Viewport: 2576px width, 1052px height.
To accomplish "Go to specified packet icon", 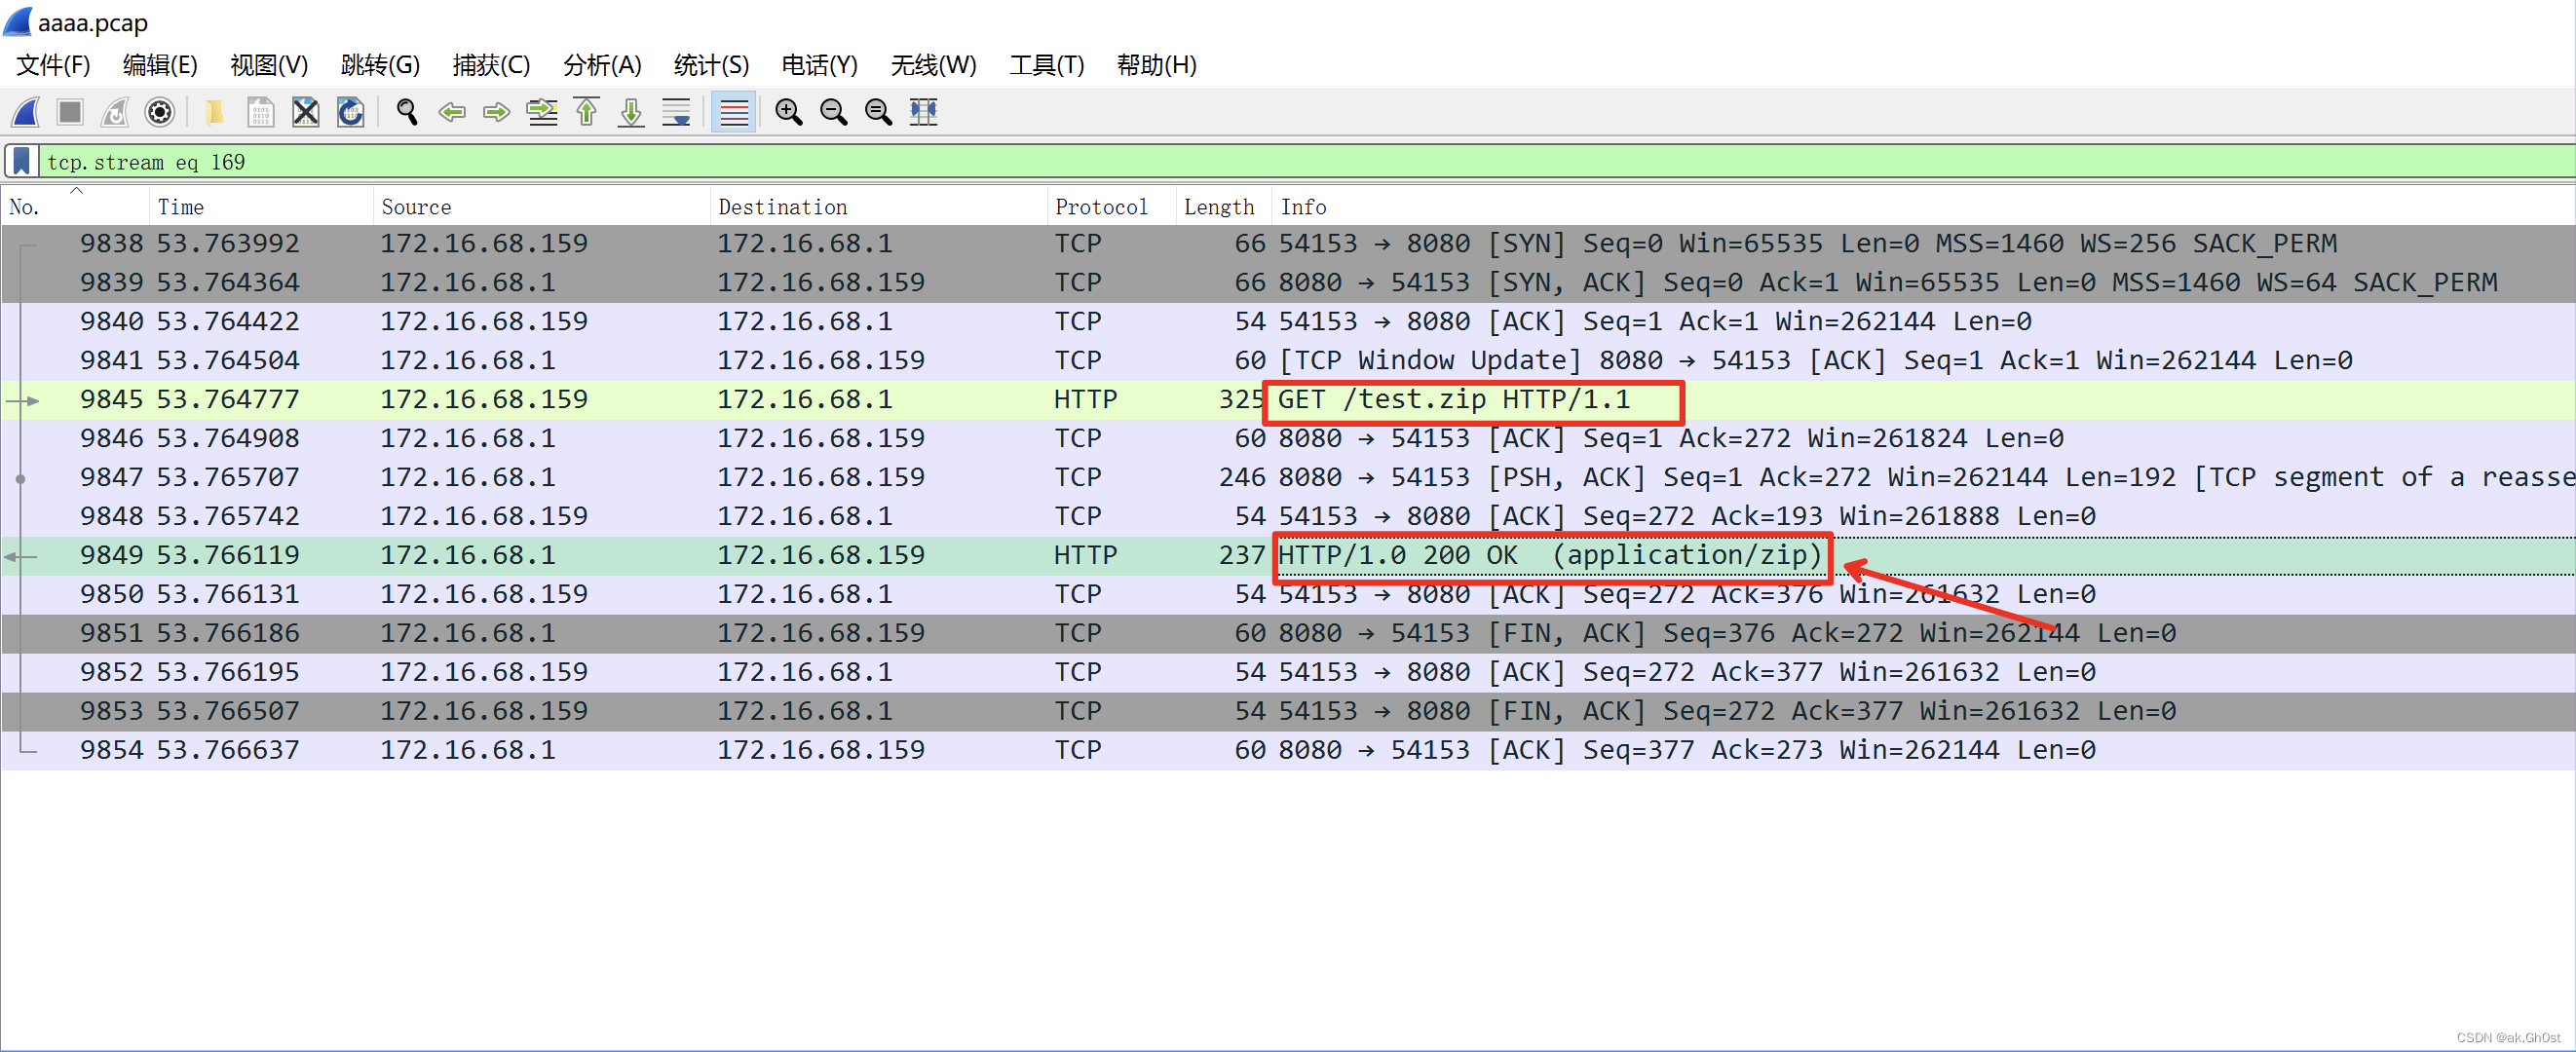I will tap(542, 112).
